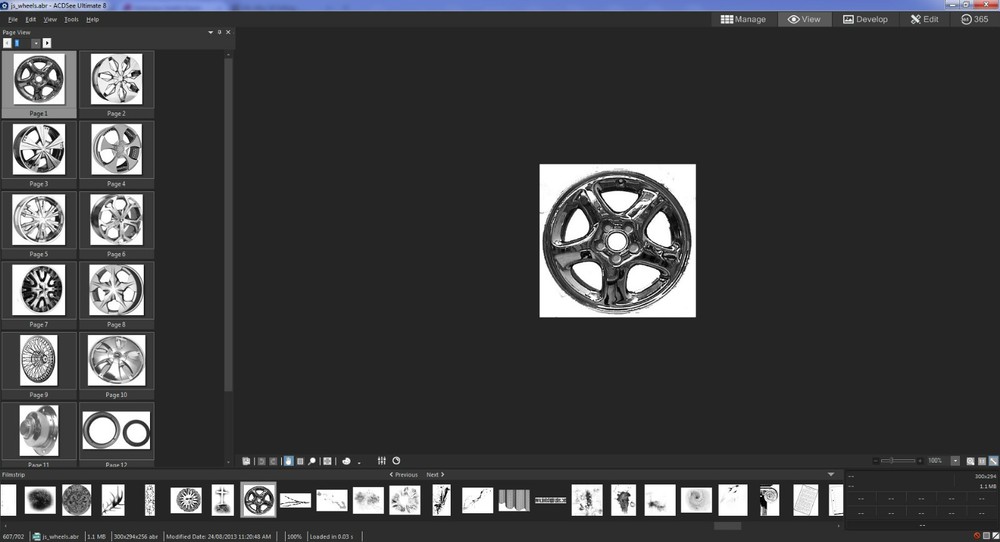
Task: Close the Page View panel
Action: click(228, 32)
